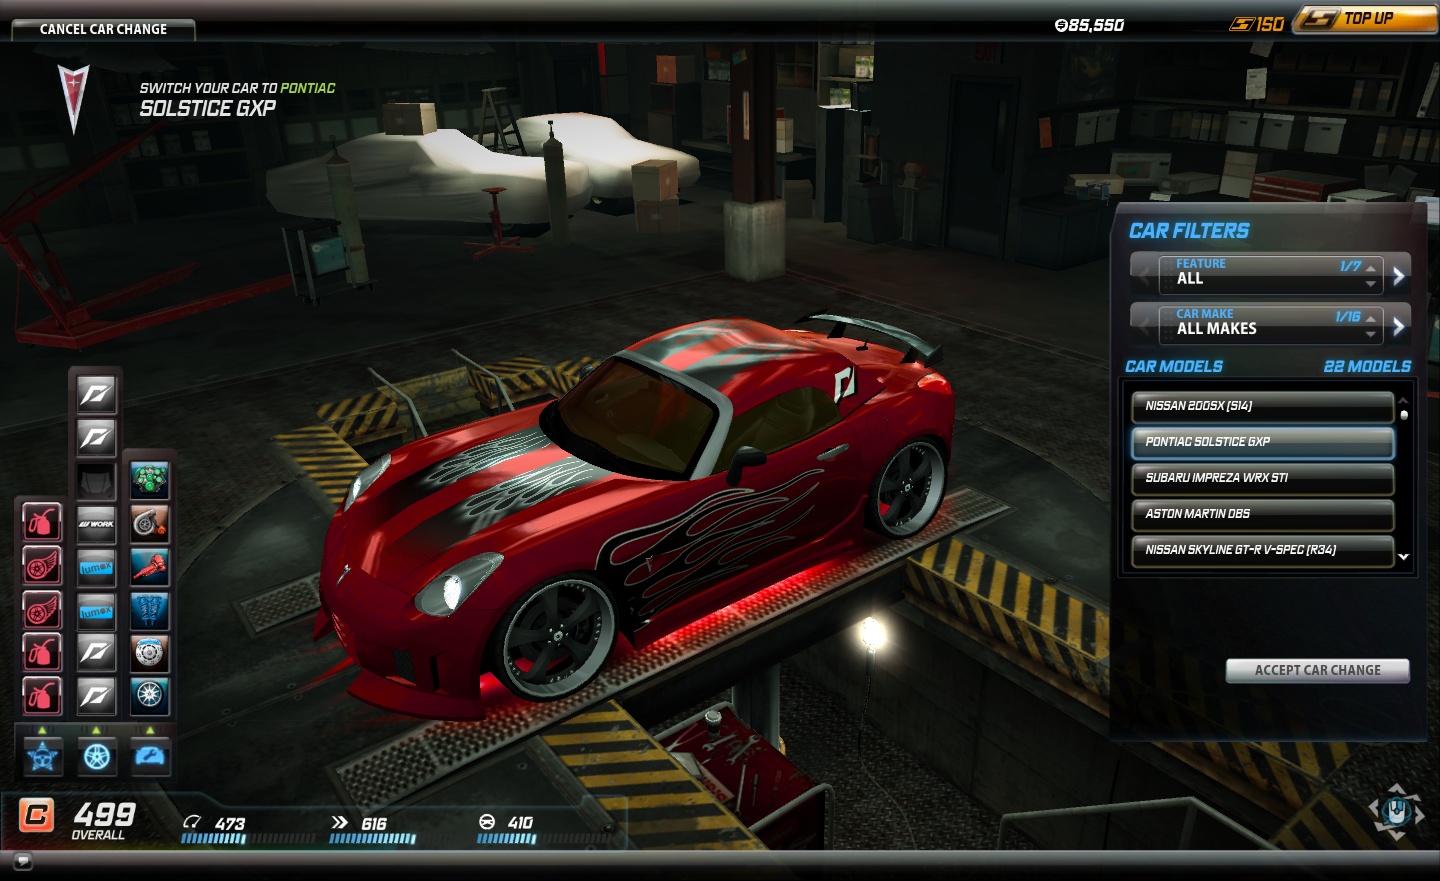Open the chat bubble icon at bottom left
This screenshot has width=1440, height=881.
[23, 861]
